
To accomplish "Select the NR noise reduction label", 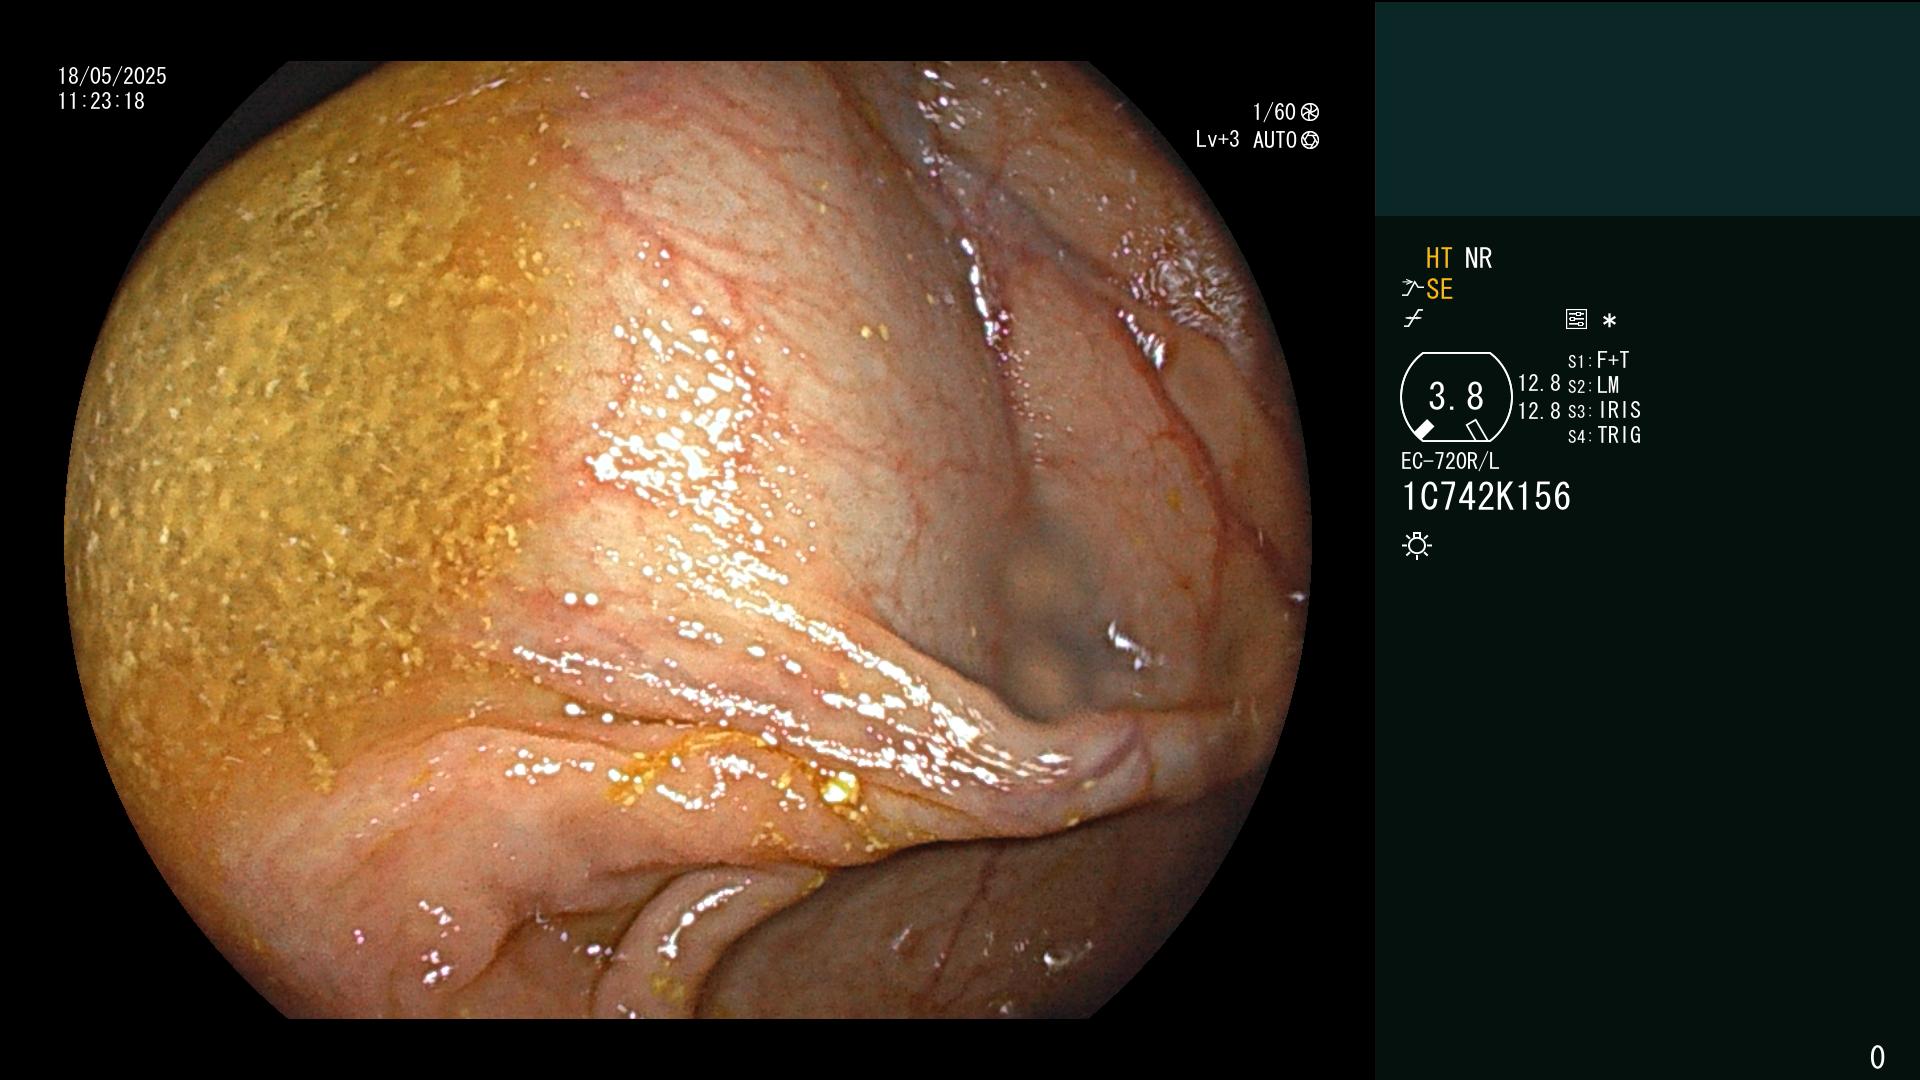I will (1478, 258).
